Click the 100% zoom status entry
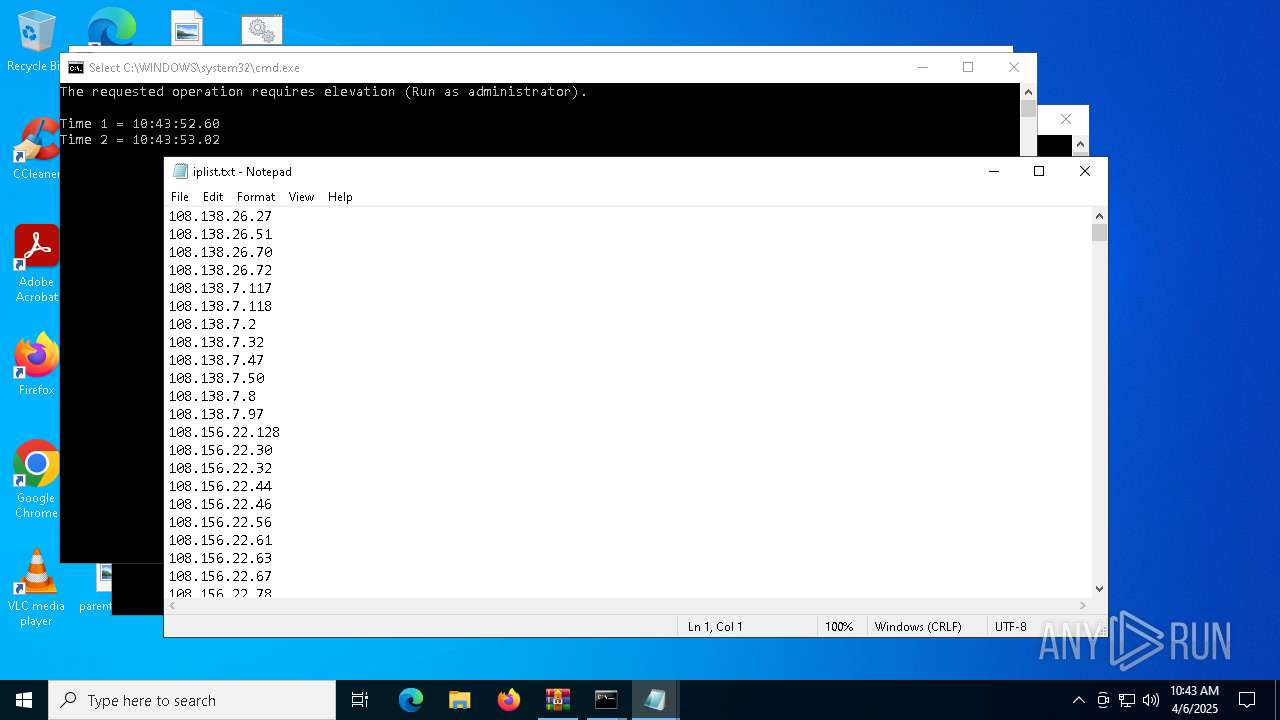The height and width of the screenshot is (720, 1280). [839, 627]
